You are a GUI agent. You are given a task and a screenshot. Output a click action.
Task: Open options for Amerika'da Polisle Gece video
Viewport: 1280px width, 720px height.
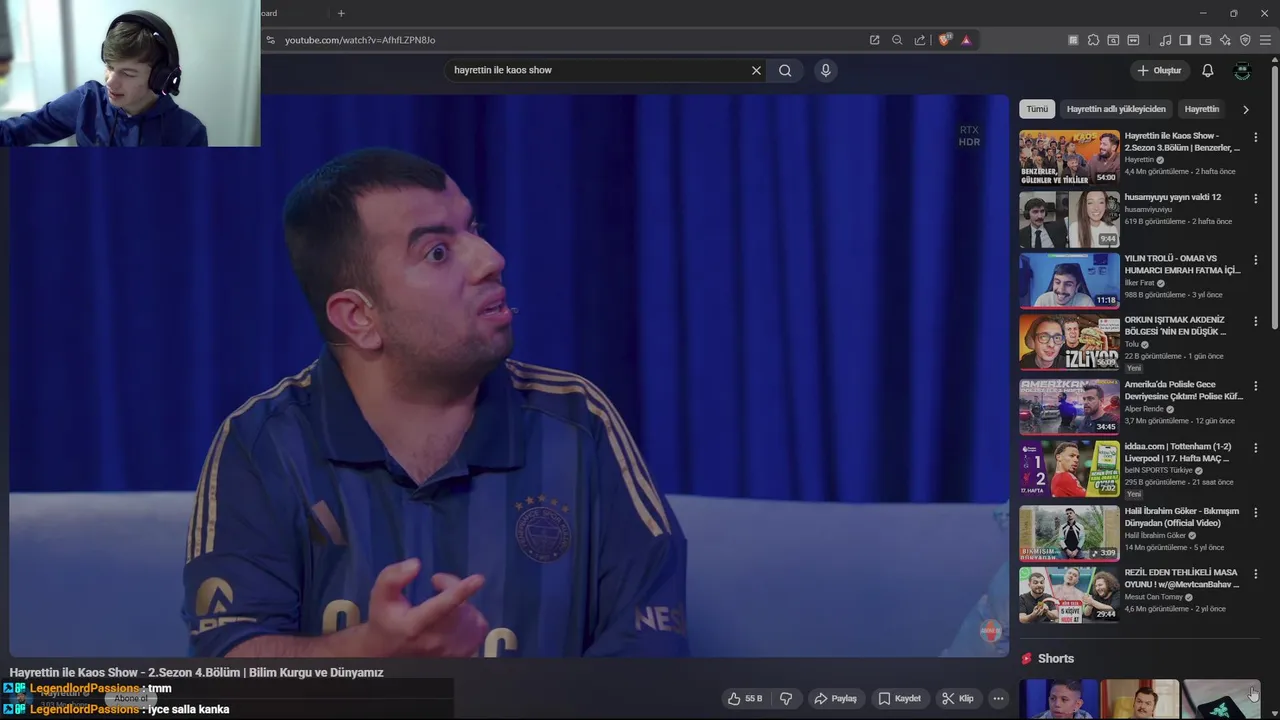[x=1256, y=386]
